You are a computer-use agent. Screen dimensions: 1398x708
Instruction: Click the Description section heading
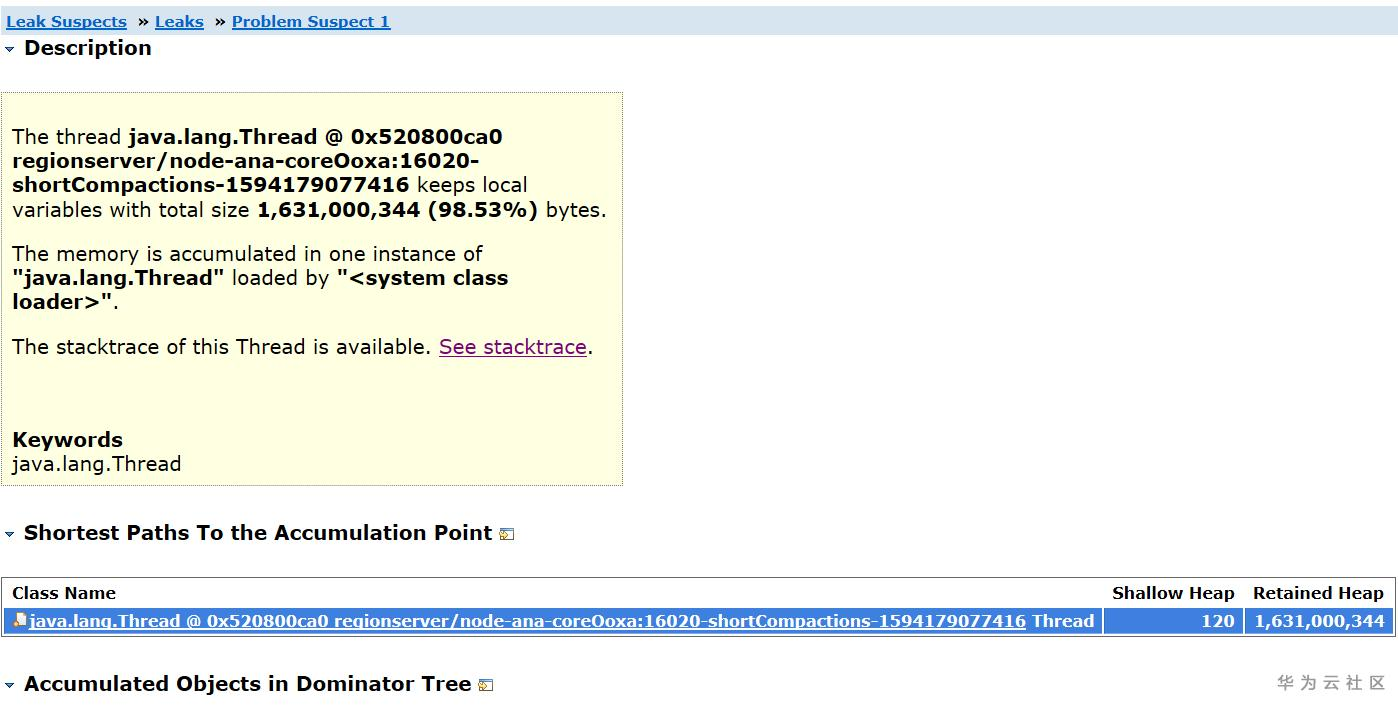[88, 48]
